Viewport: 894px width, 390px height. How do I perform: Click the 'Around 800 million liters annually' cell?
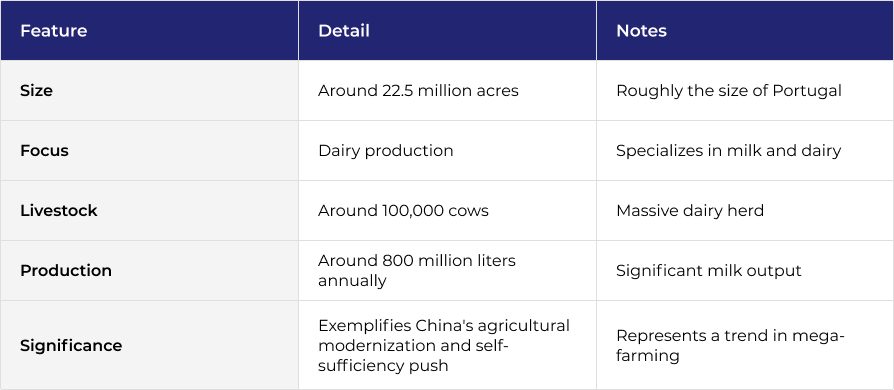(417, 270)
